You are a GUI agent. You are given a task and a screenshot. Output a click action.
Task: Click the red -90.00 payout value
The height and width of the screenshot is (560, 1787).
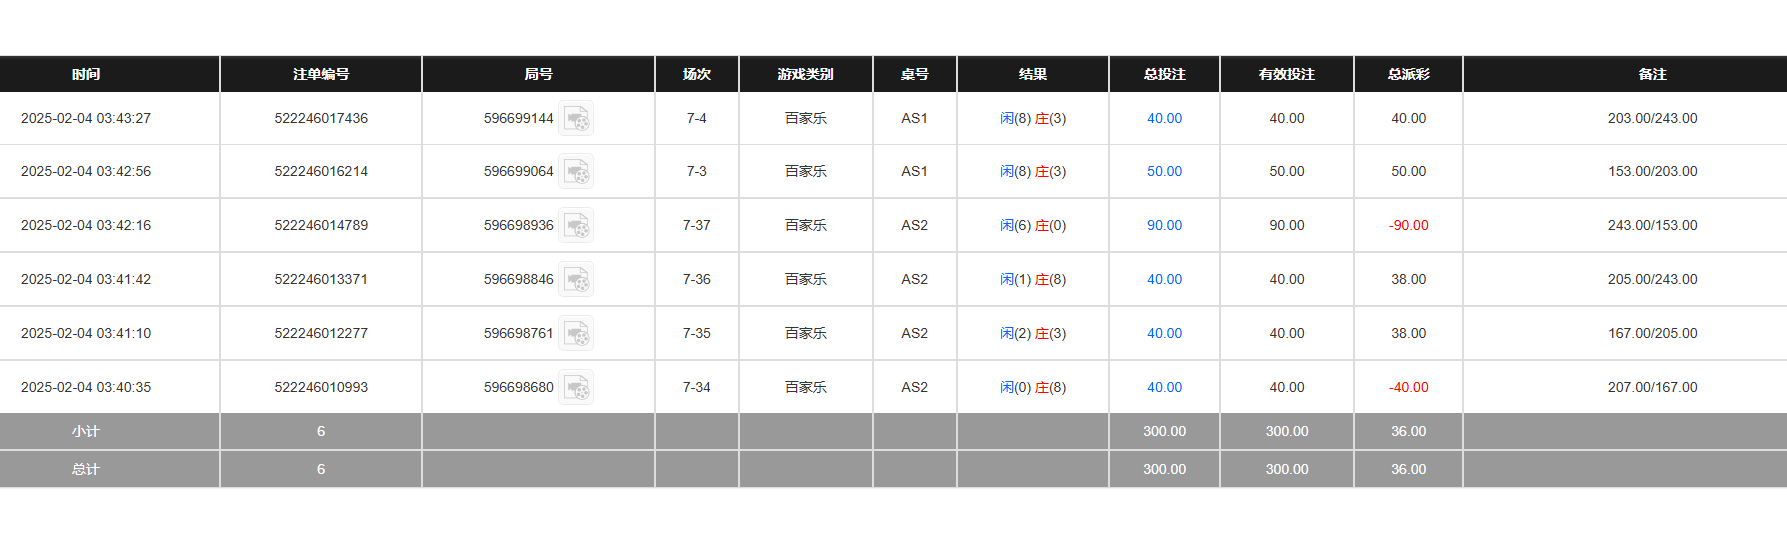pos(1408,226)
